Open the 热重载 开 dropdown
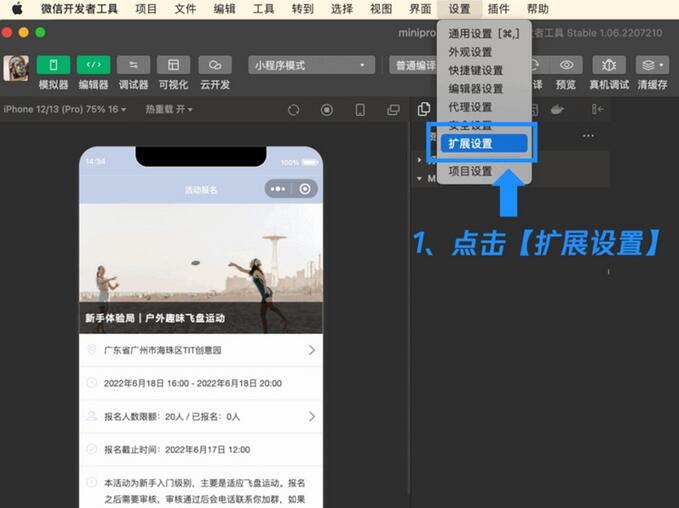The height and width of the screenshot is (508, 679). [x=169, y=109]
